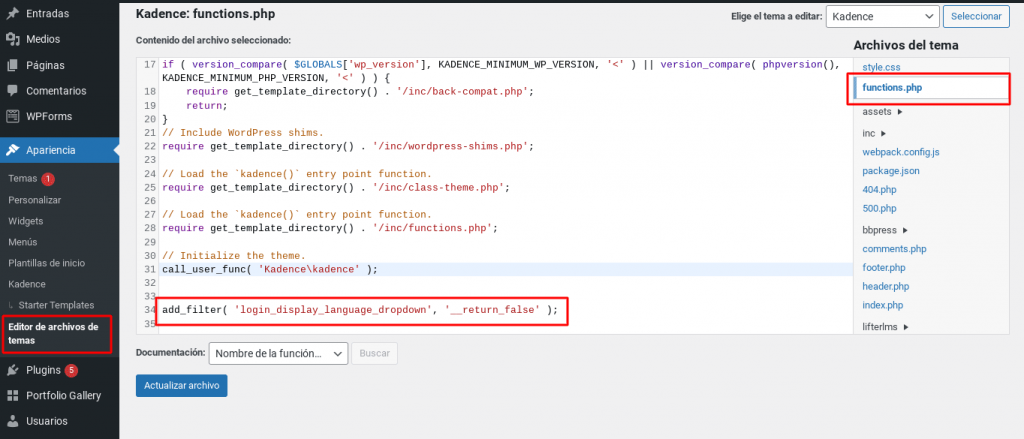The width and height of the screenshot is (1024, 439).
Task: Open the Kadence theme selection dropdown
Action: tap(882, 16)
